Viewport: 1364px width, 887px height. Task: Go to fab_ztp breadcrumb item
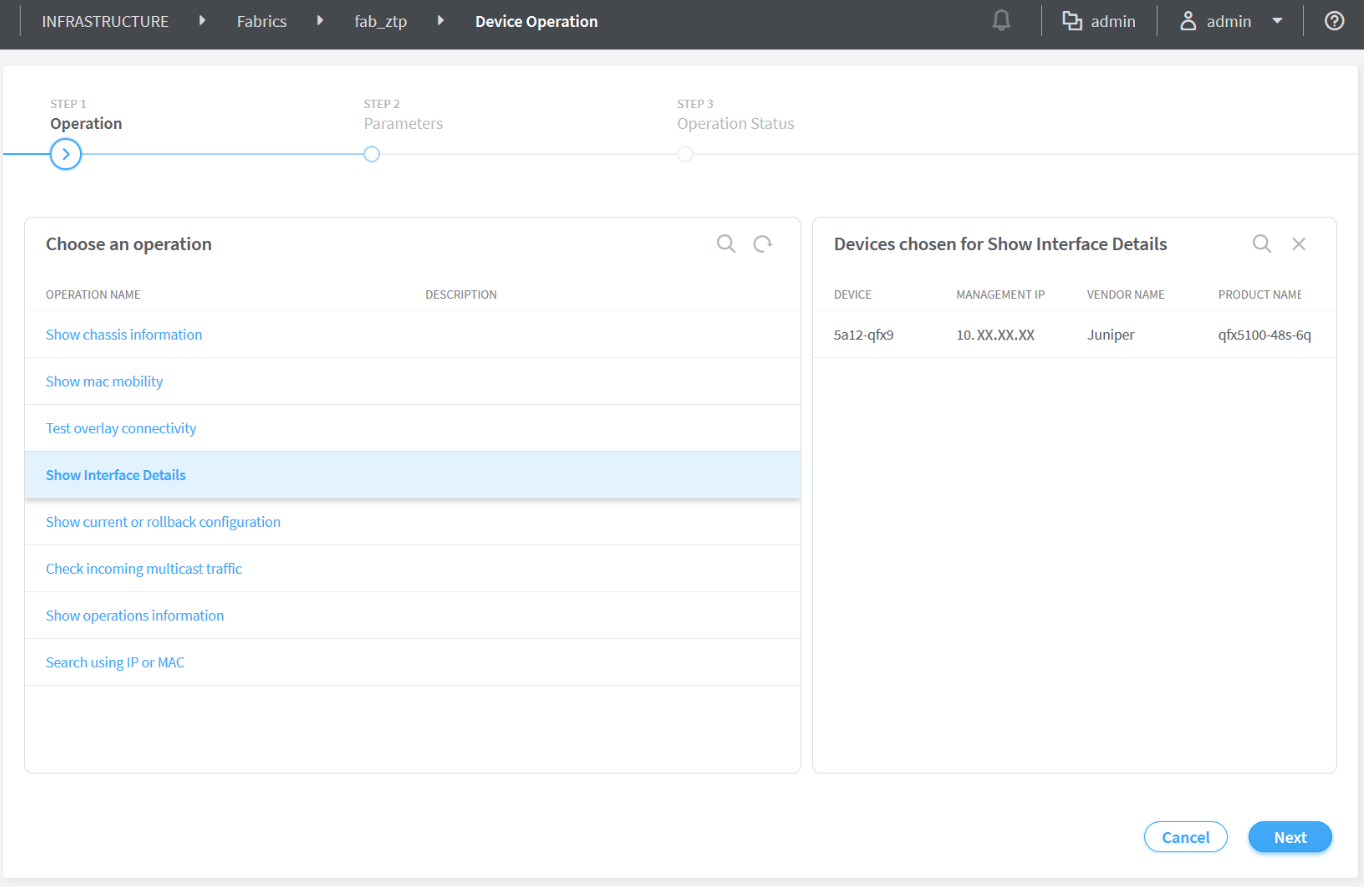380,21
